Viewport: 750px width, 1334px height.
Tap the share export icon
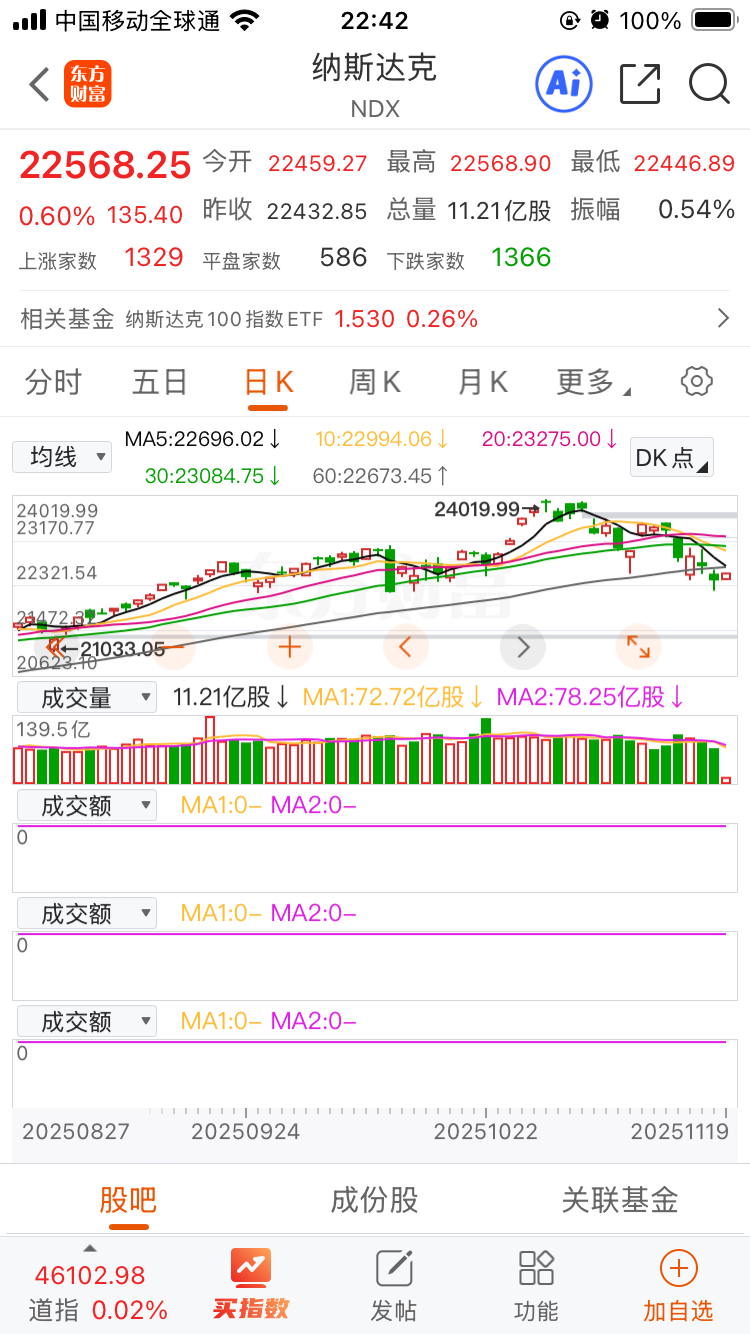(x=640, y=84)
